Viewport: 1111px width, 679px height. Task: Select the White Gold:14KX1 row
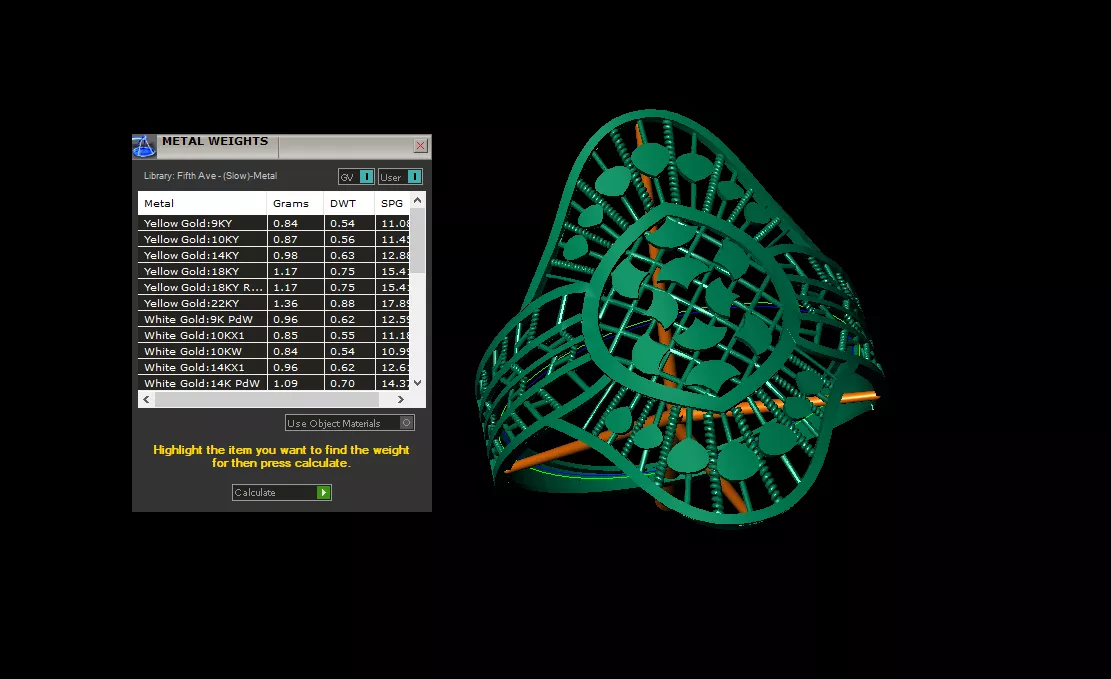coord(273,367)
